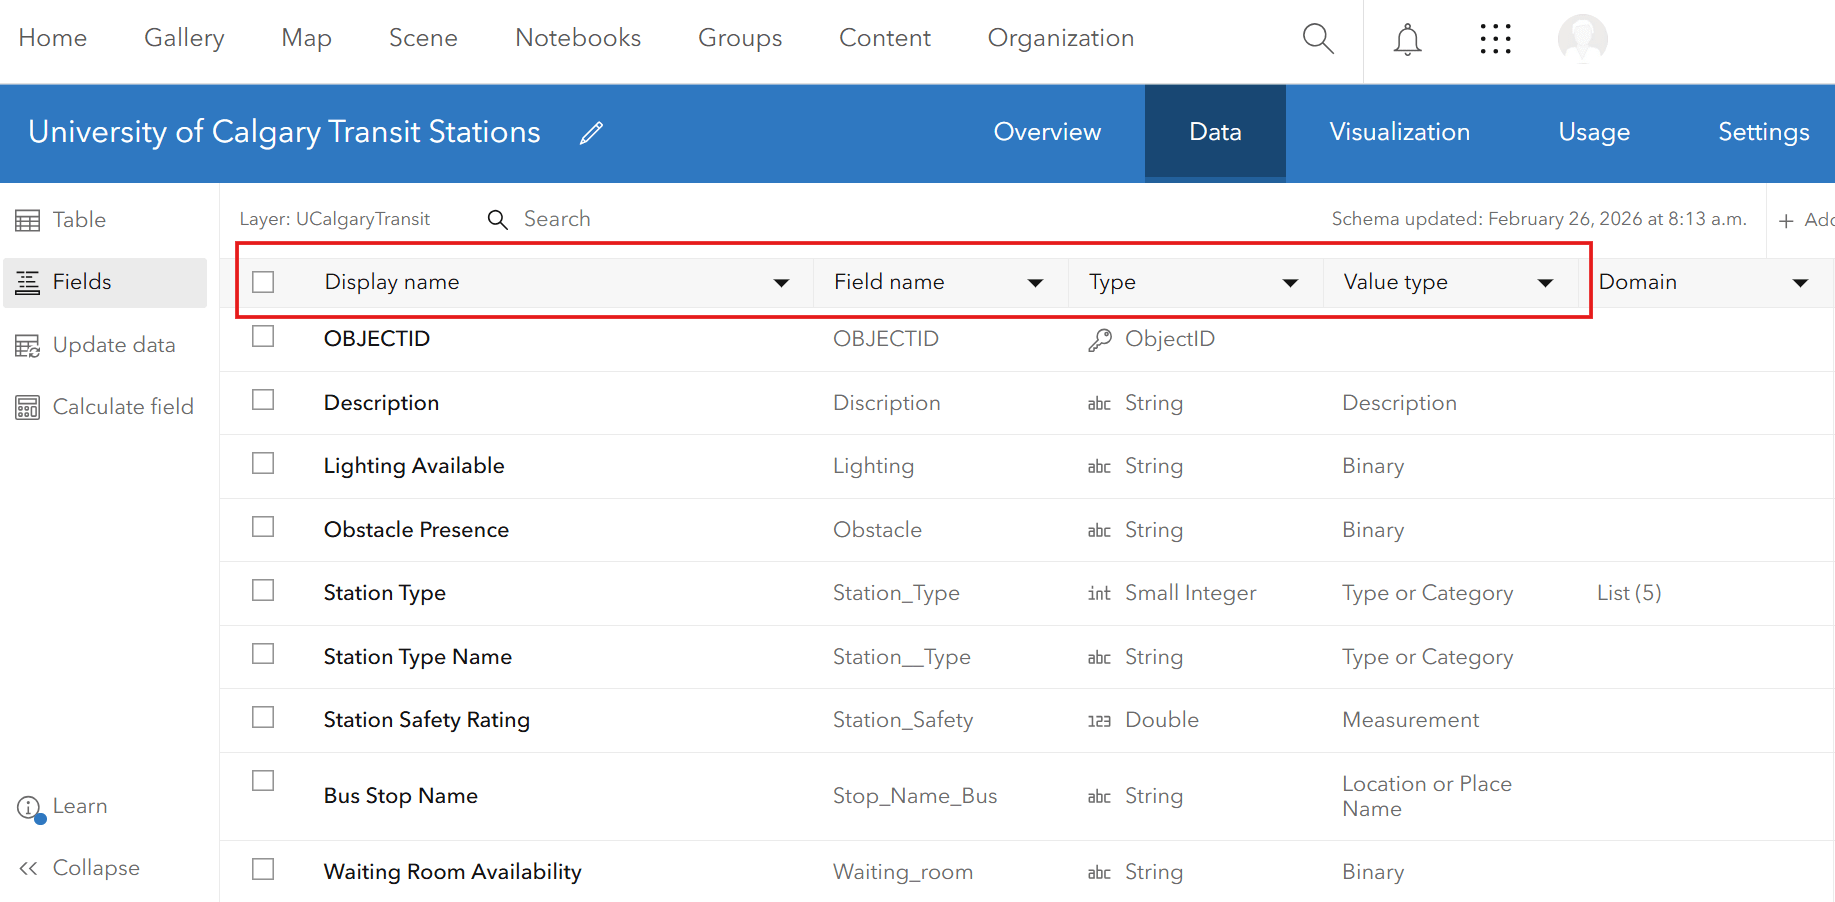Image resolution: width=1835 pixels, height=902 pixels.
Task: Open the Value type column dropdown arrow
Action: (x=1545, y=284)
